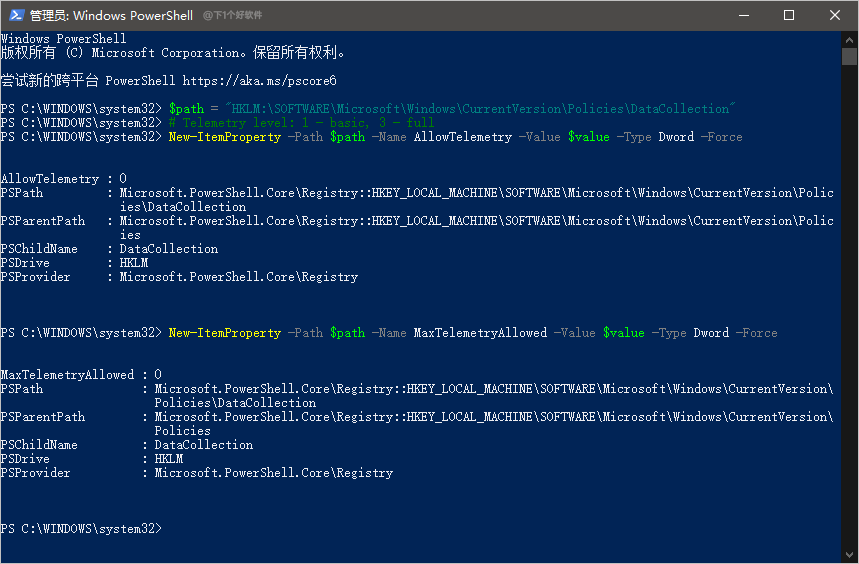Click the "# Telemetry level" comment line
Screen dimensions: 859x564
[x=302, y=122]
